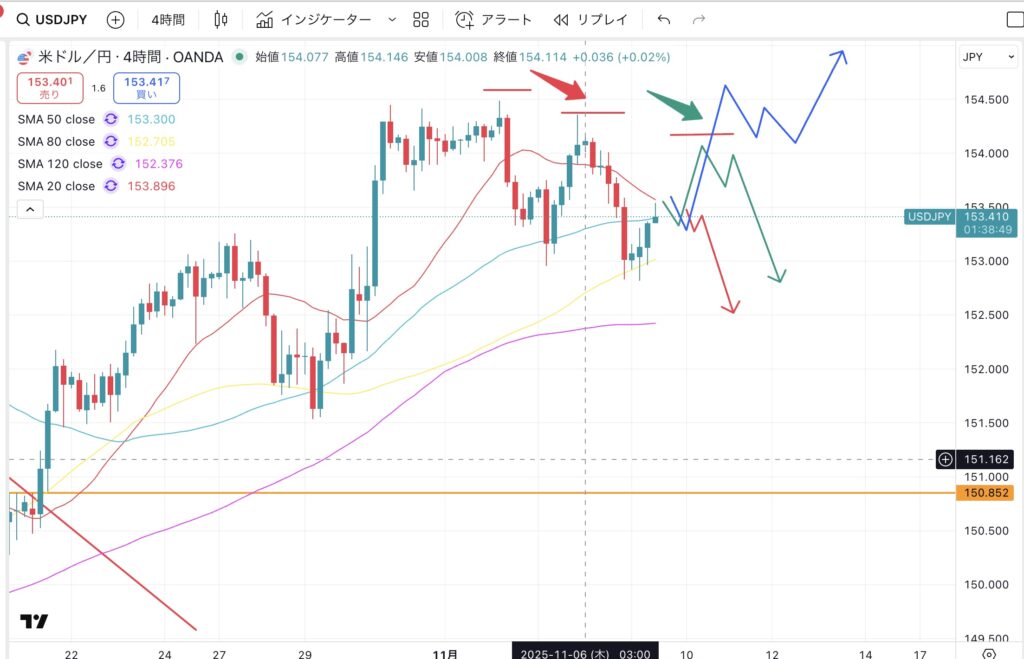
Task: Click the plus icon beside 151.162 price
Action: (945, 459)
